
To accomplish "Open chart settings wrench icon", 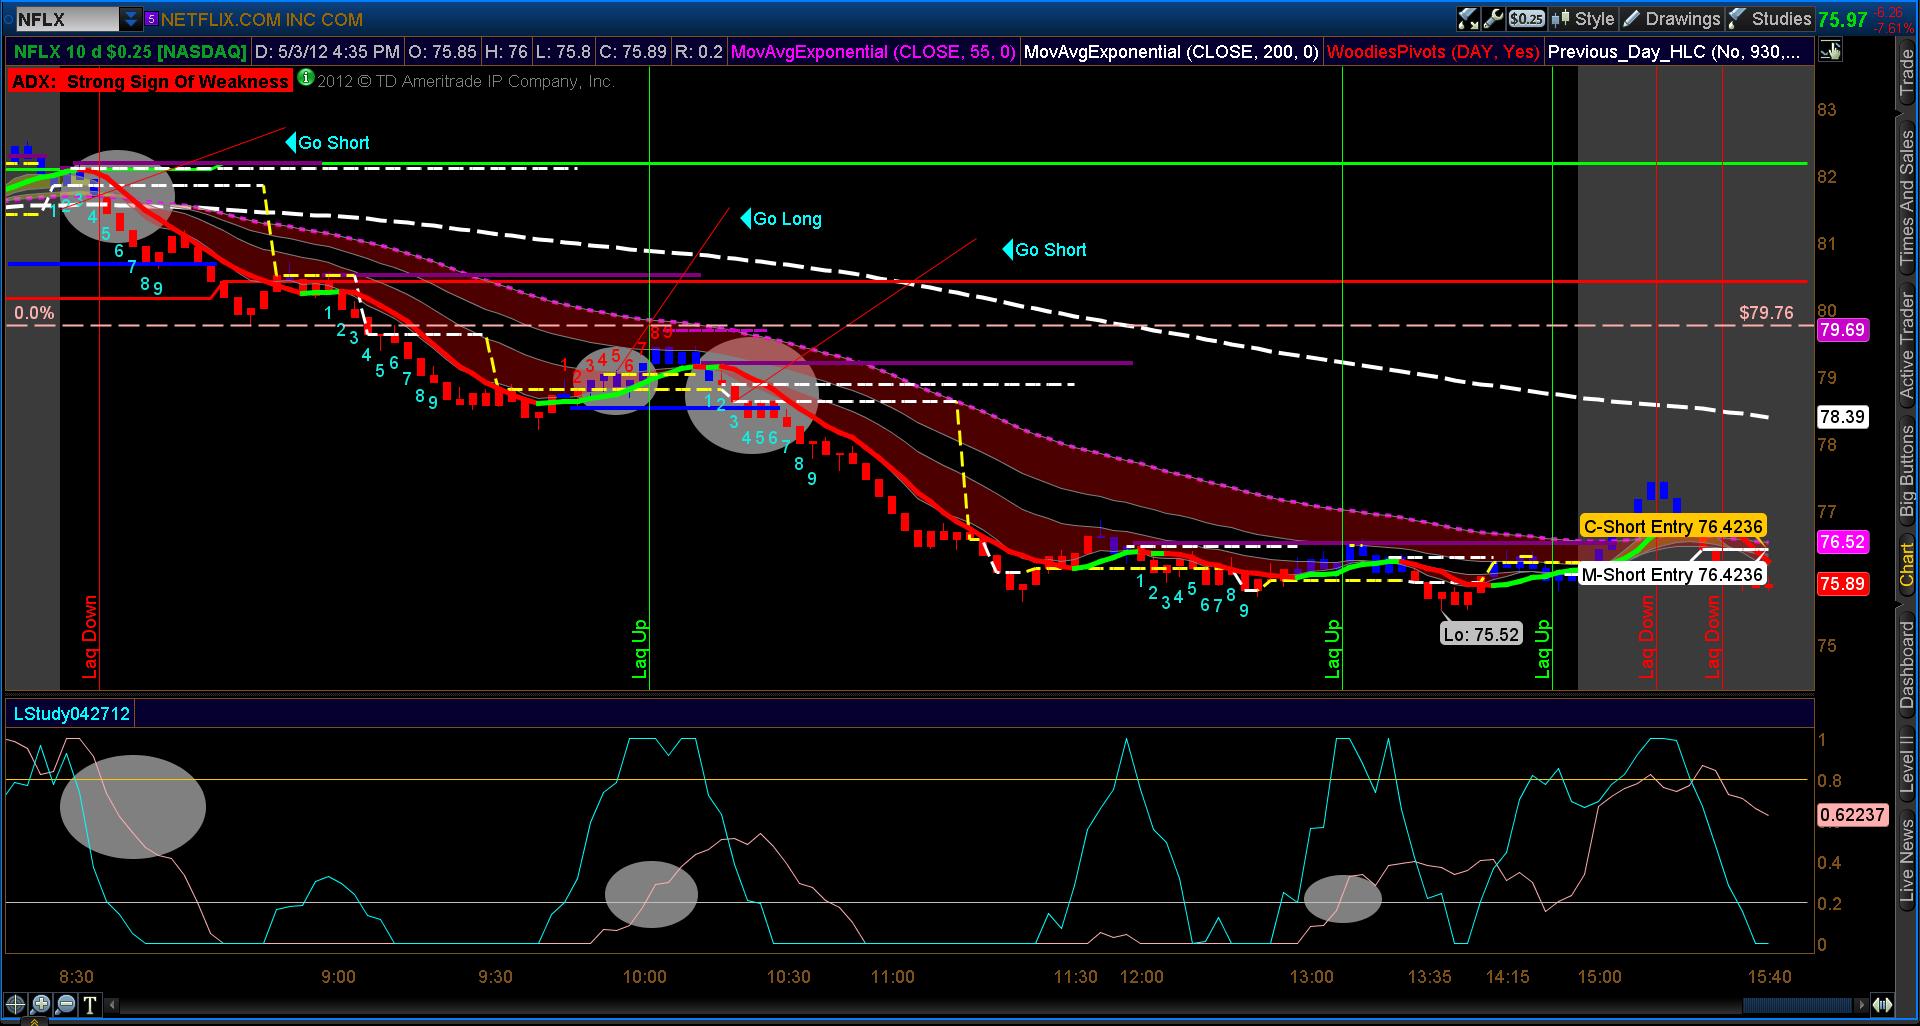I will [1494, 18].
